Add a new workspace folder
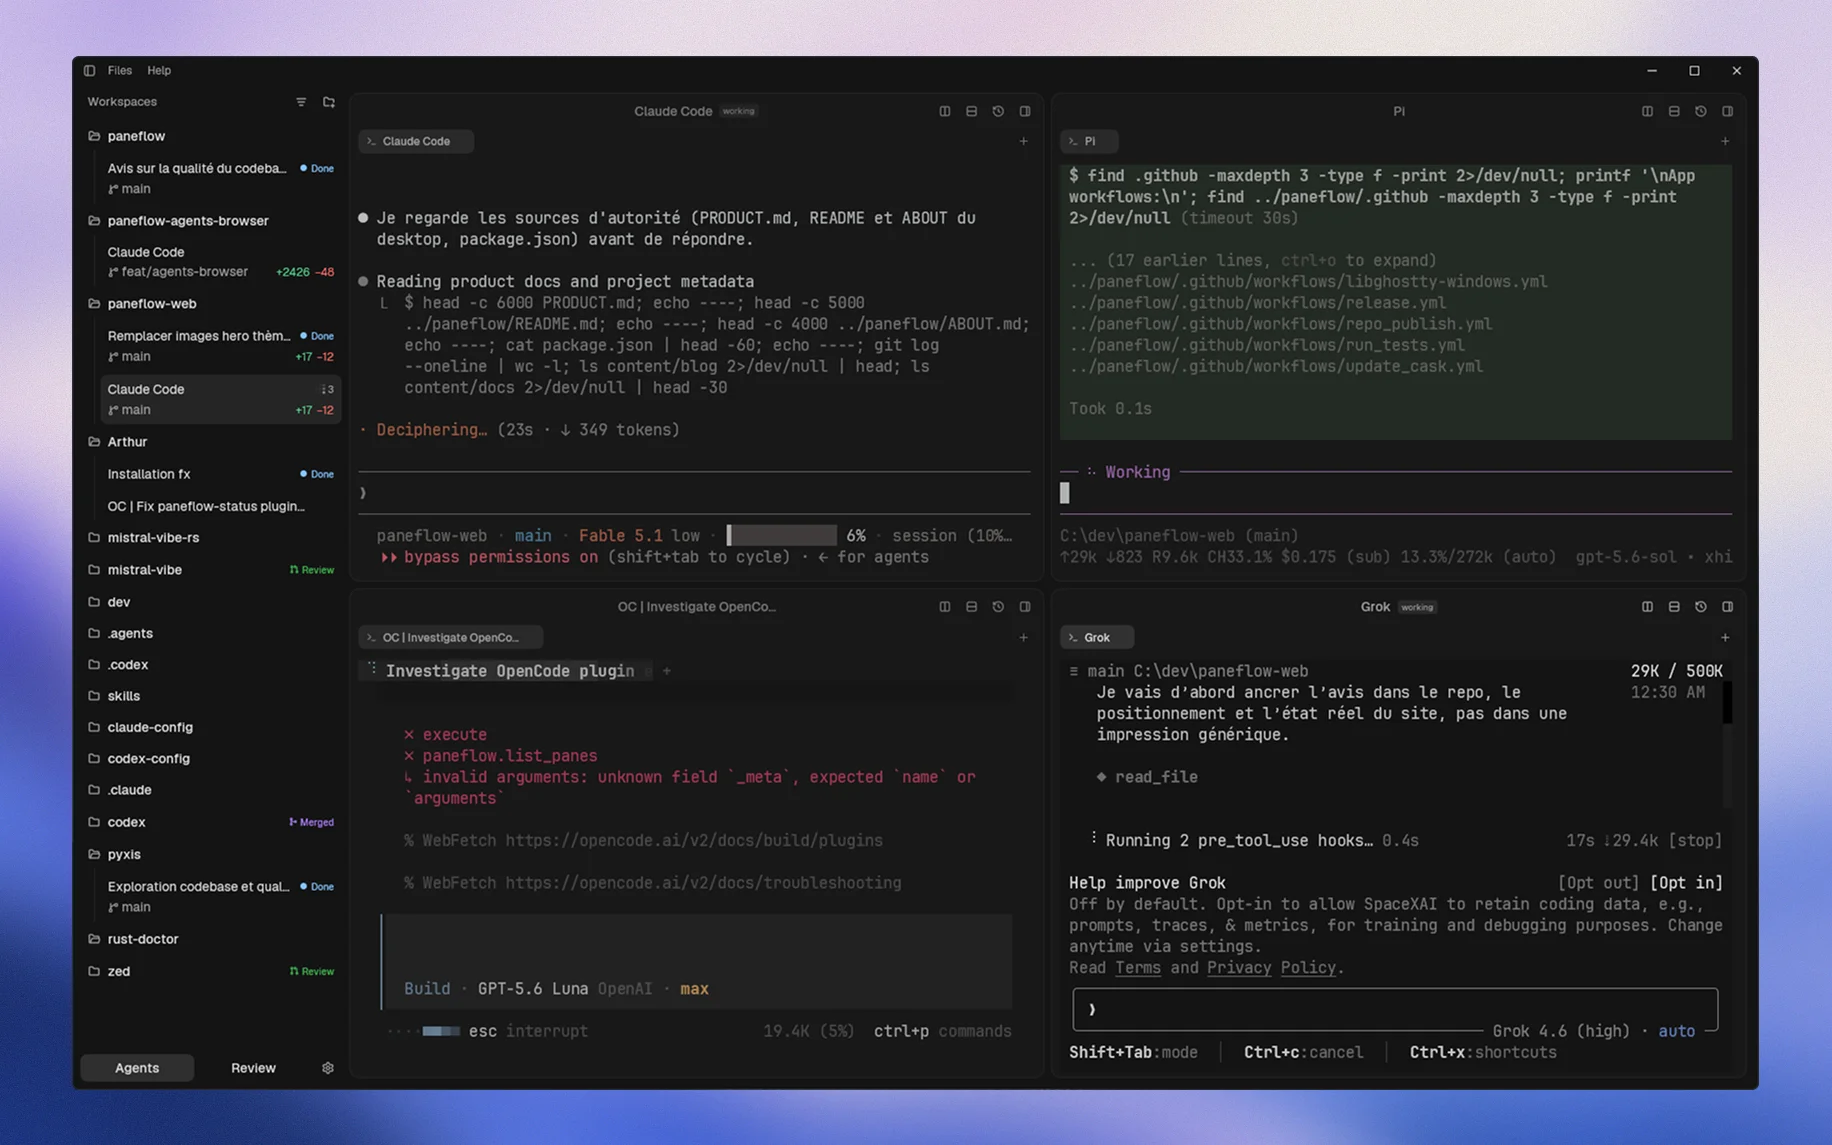 pos(329,102)
